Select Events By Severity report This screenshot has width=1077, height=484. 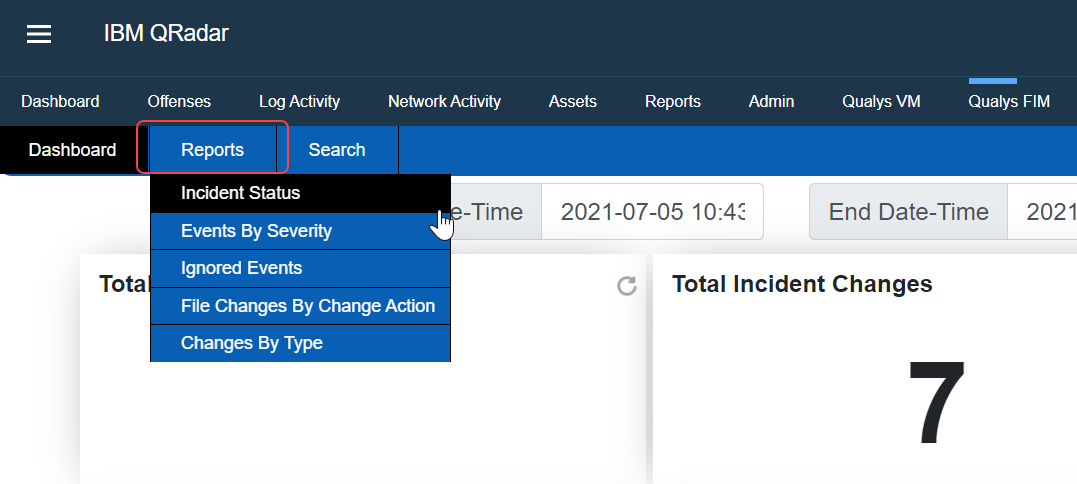click(301, 231)
